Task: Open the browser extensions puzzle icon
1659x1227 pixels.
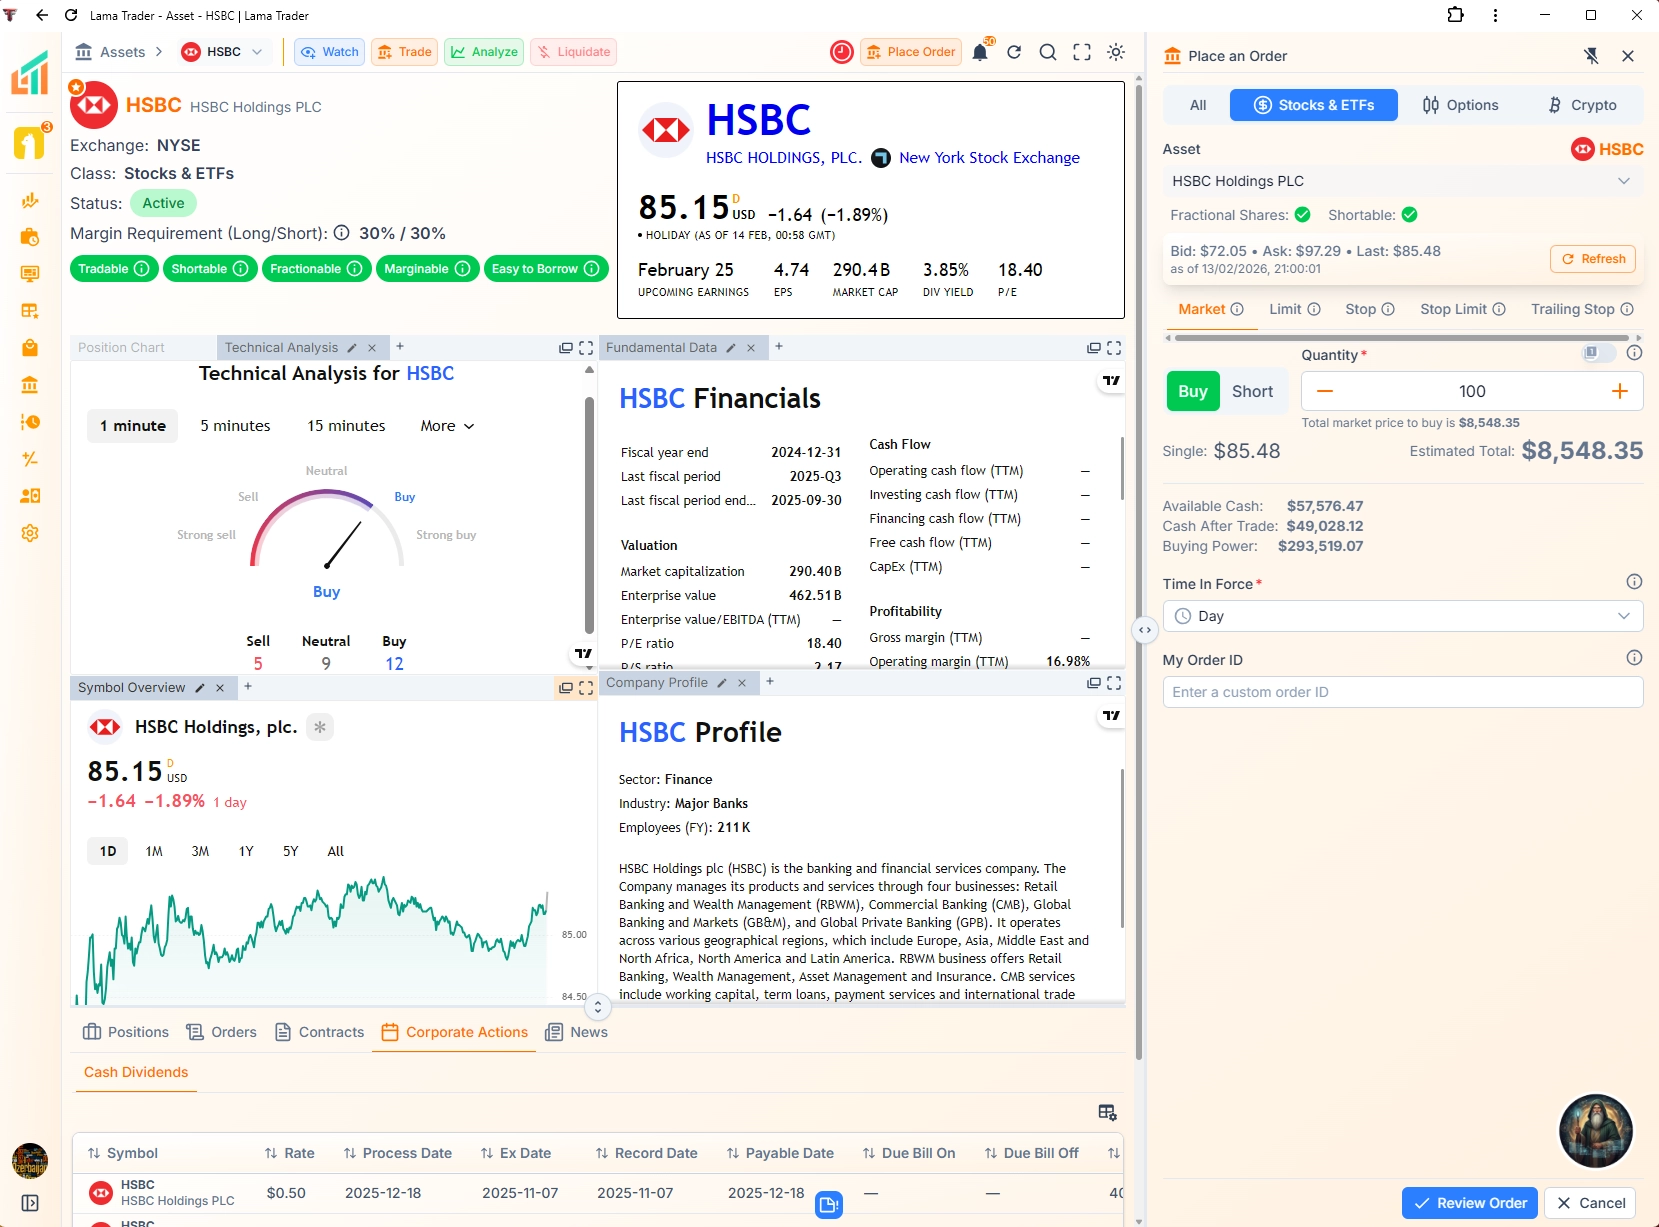Action: [1456, 15]
